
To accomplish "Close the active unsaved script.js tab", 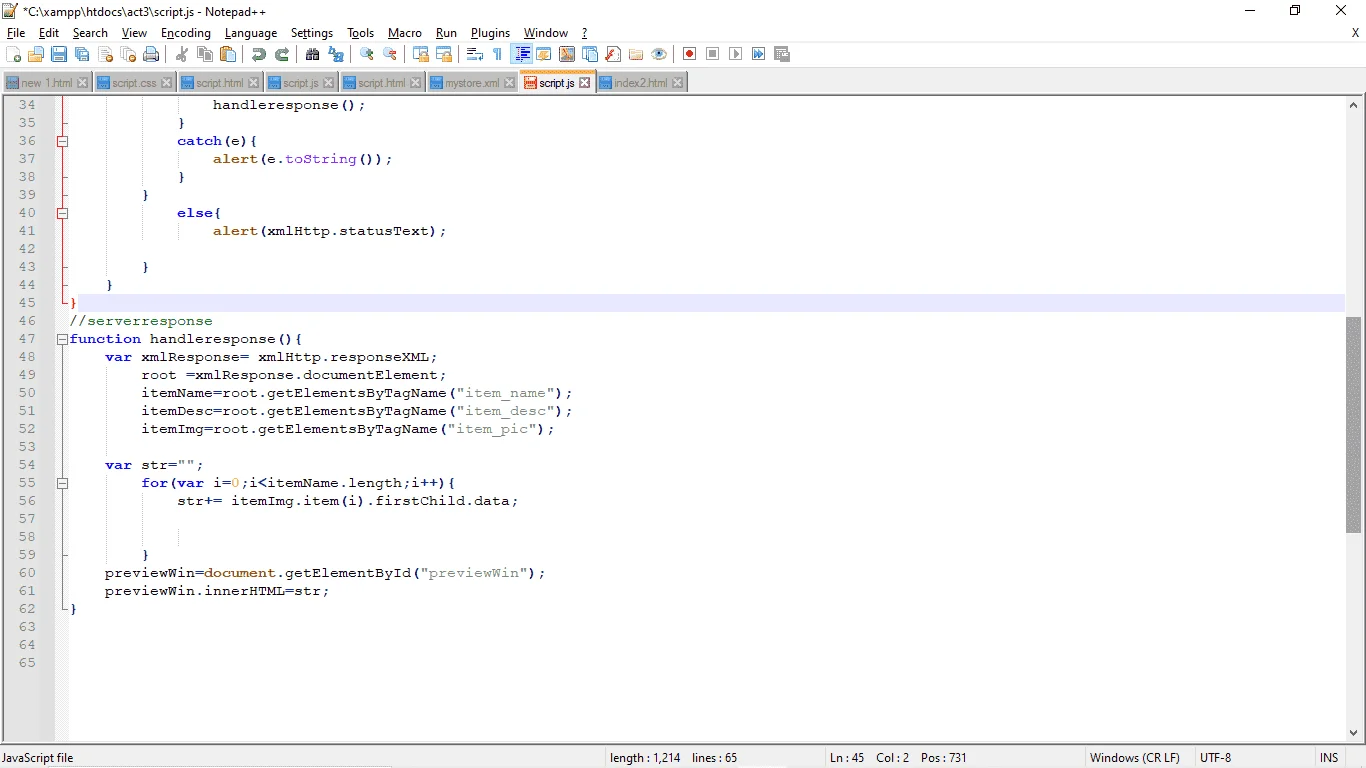I will click(x=585, y=82).
